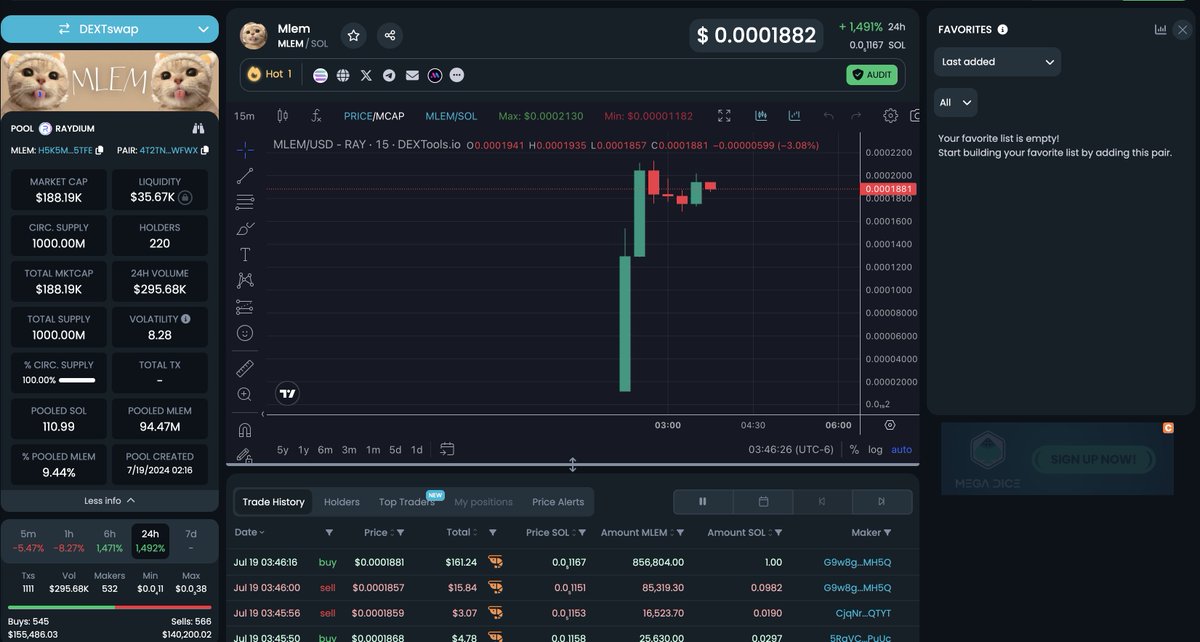Select the Fibonacci retracement tool

click(245, 202)
